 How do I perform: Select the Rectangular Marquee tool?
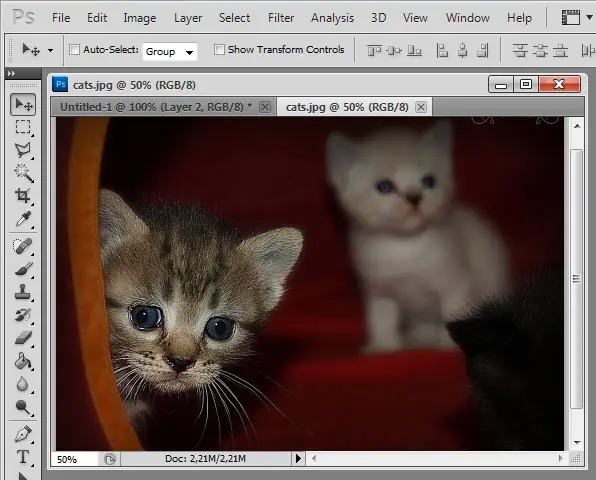coord(23,127)
